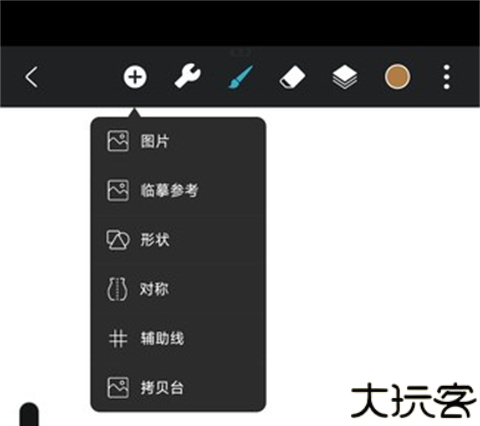The image size is (480, 426).
Task: Select the eraser tool
Action: (292, 77)
